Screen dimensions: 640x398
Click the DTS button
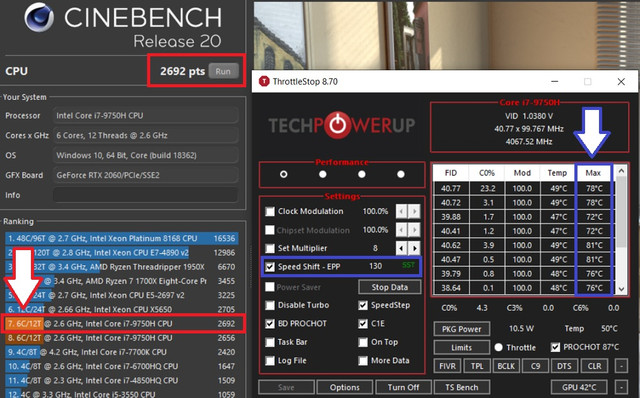(564, 366)
